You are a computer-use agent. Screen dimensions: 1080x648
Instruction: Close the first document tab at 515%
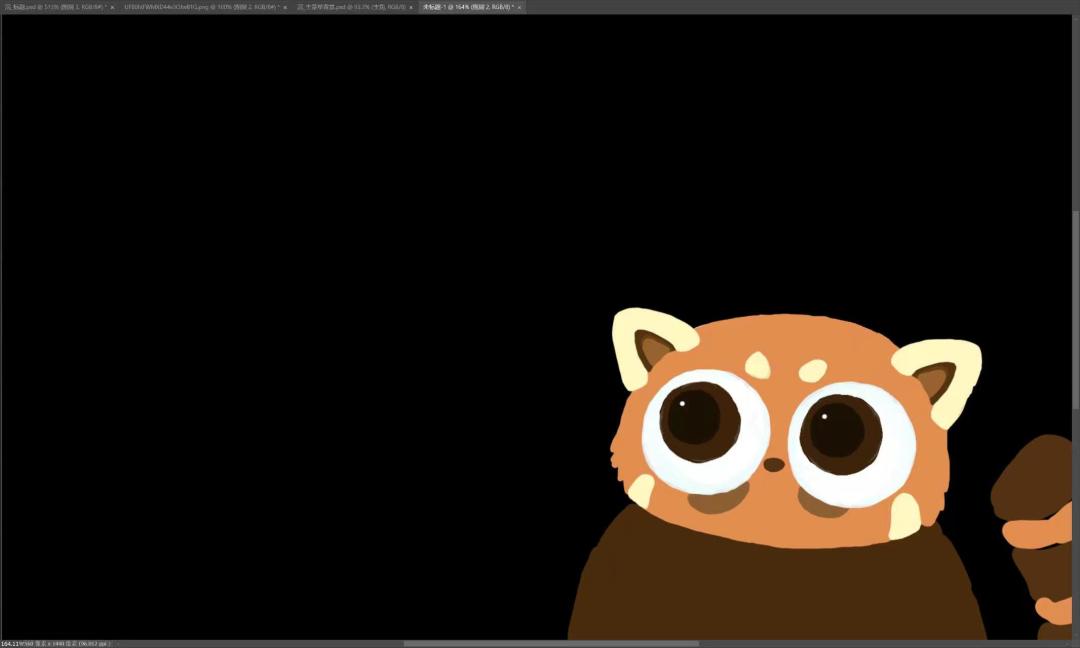113,7
